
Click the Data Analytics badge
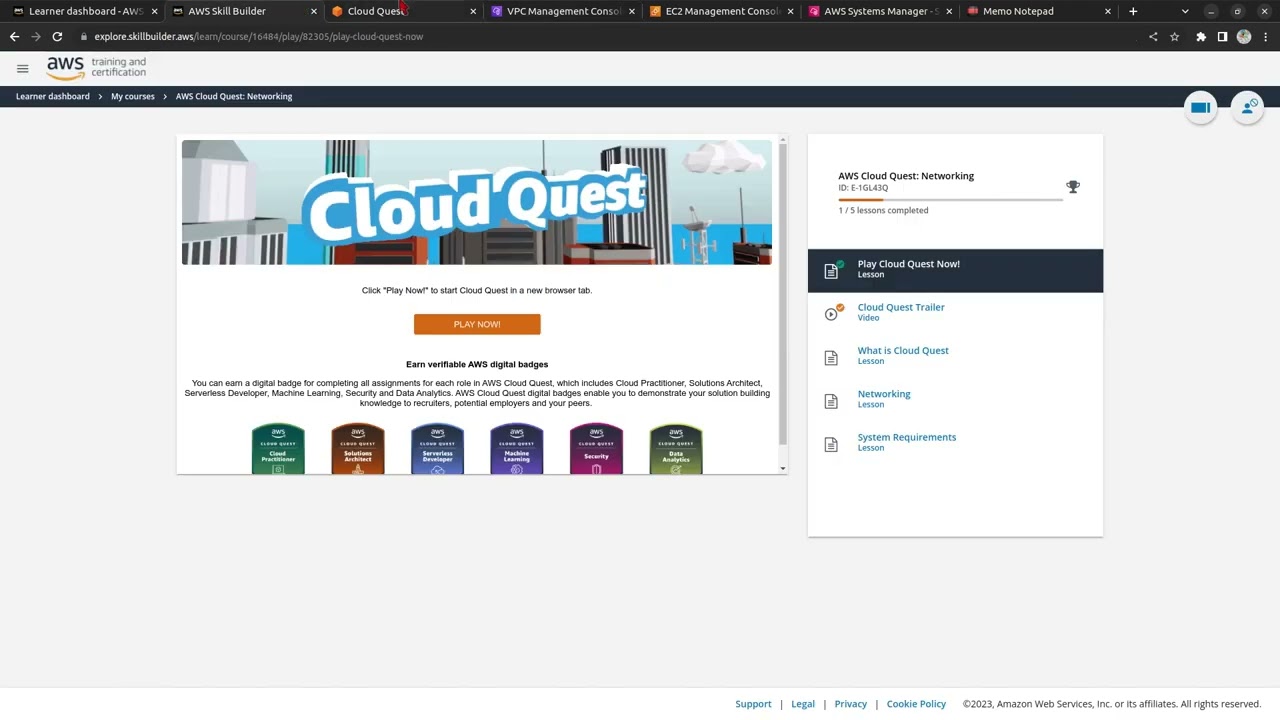(x=676, y=449)
